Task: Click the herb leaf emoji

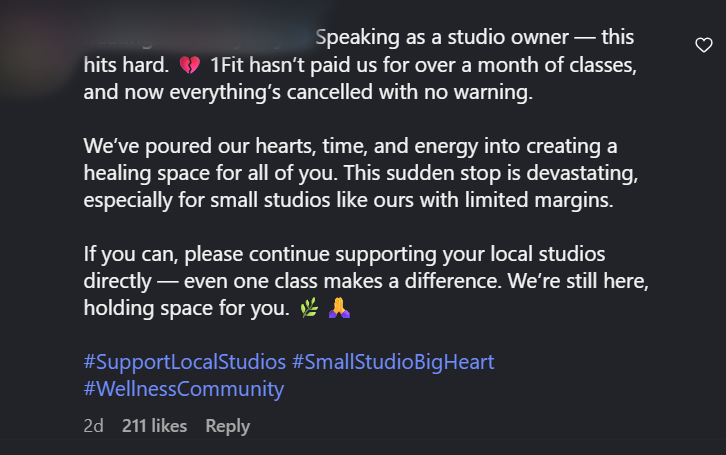Action: 309,309
